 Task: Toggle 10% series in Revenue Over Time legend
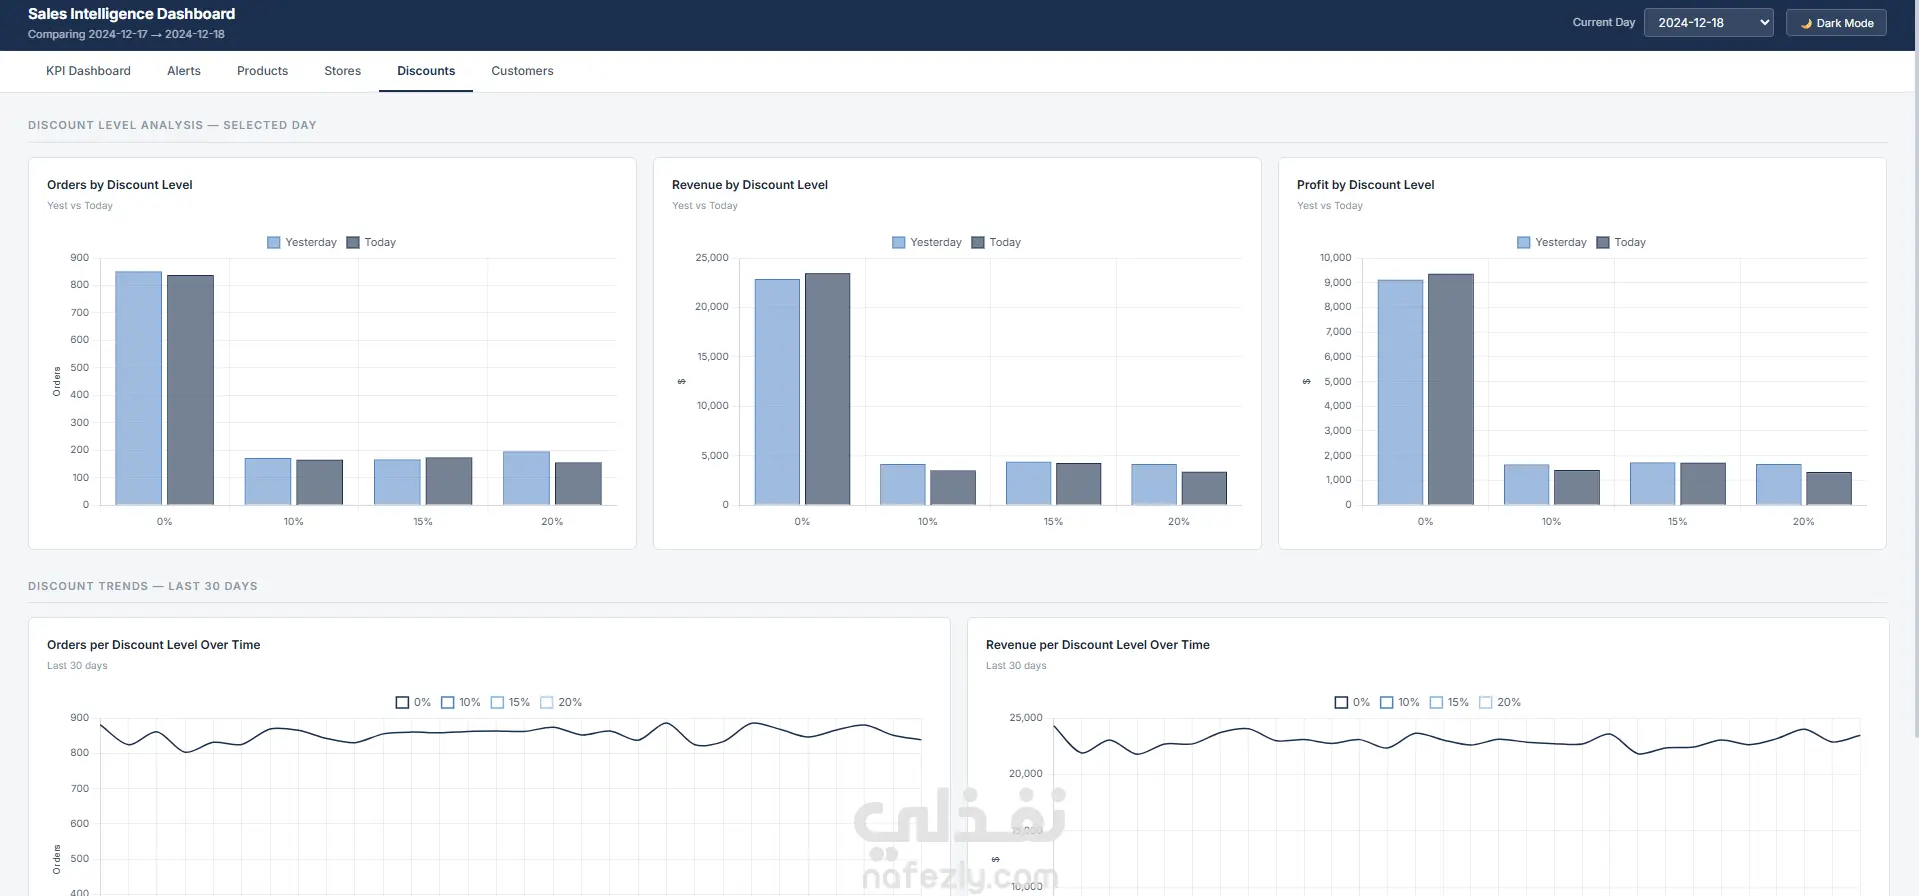[1400, 703]
